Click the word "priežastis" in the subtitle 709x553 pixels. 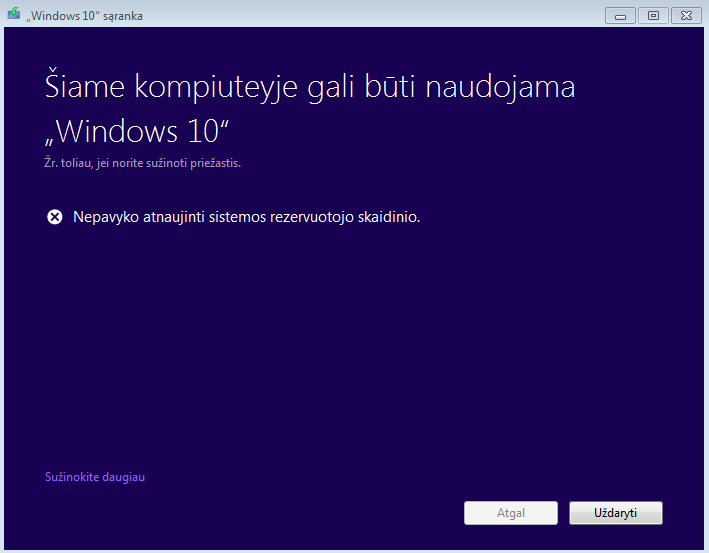click(213, 162)
